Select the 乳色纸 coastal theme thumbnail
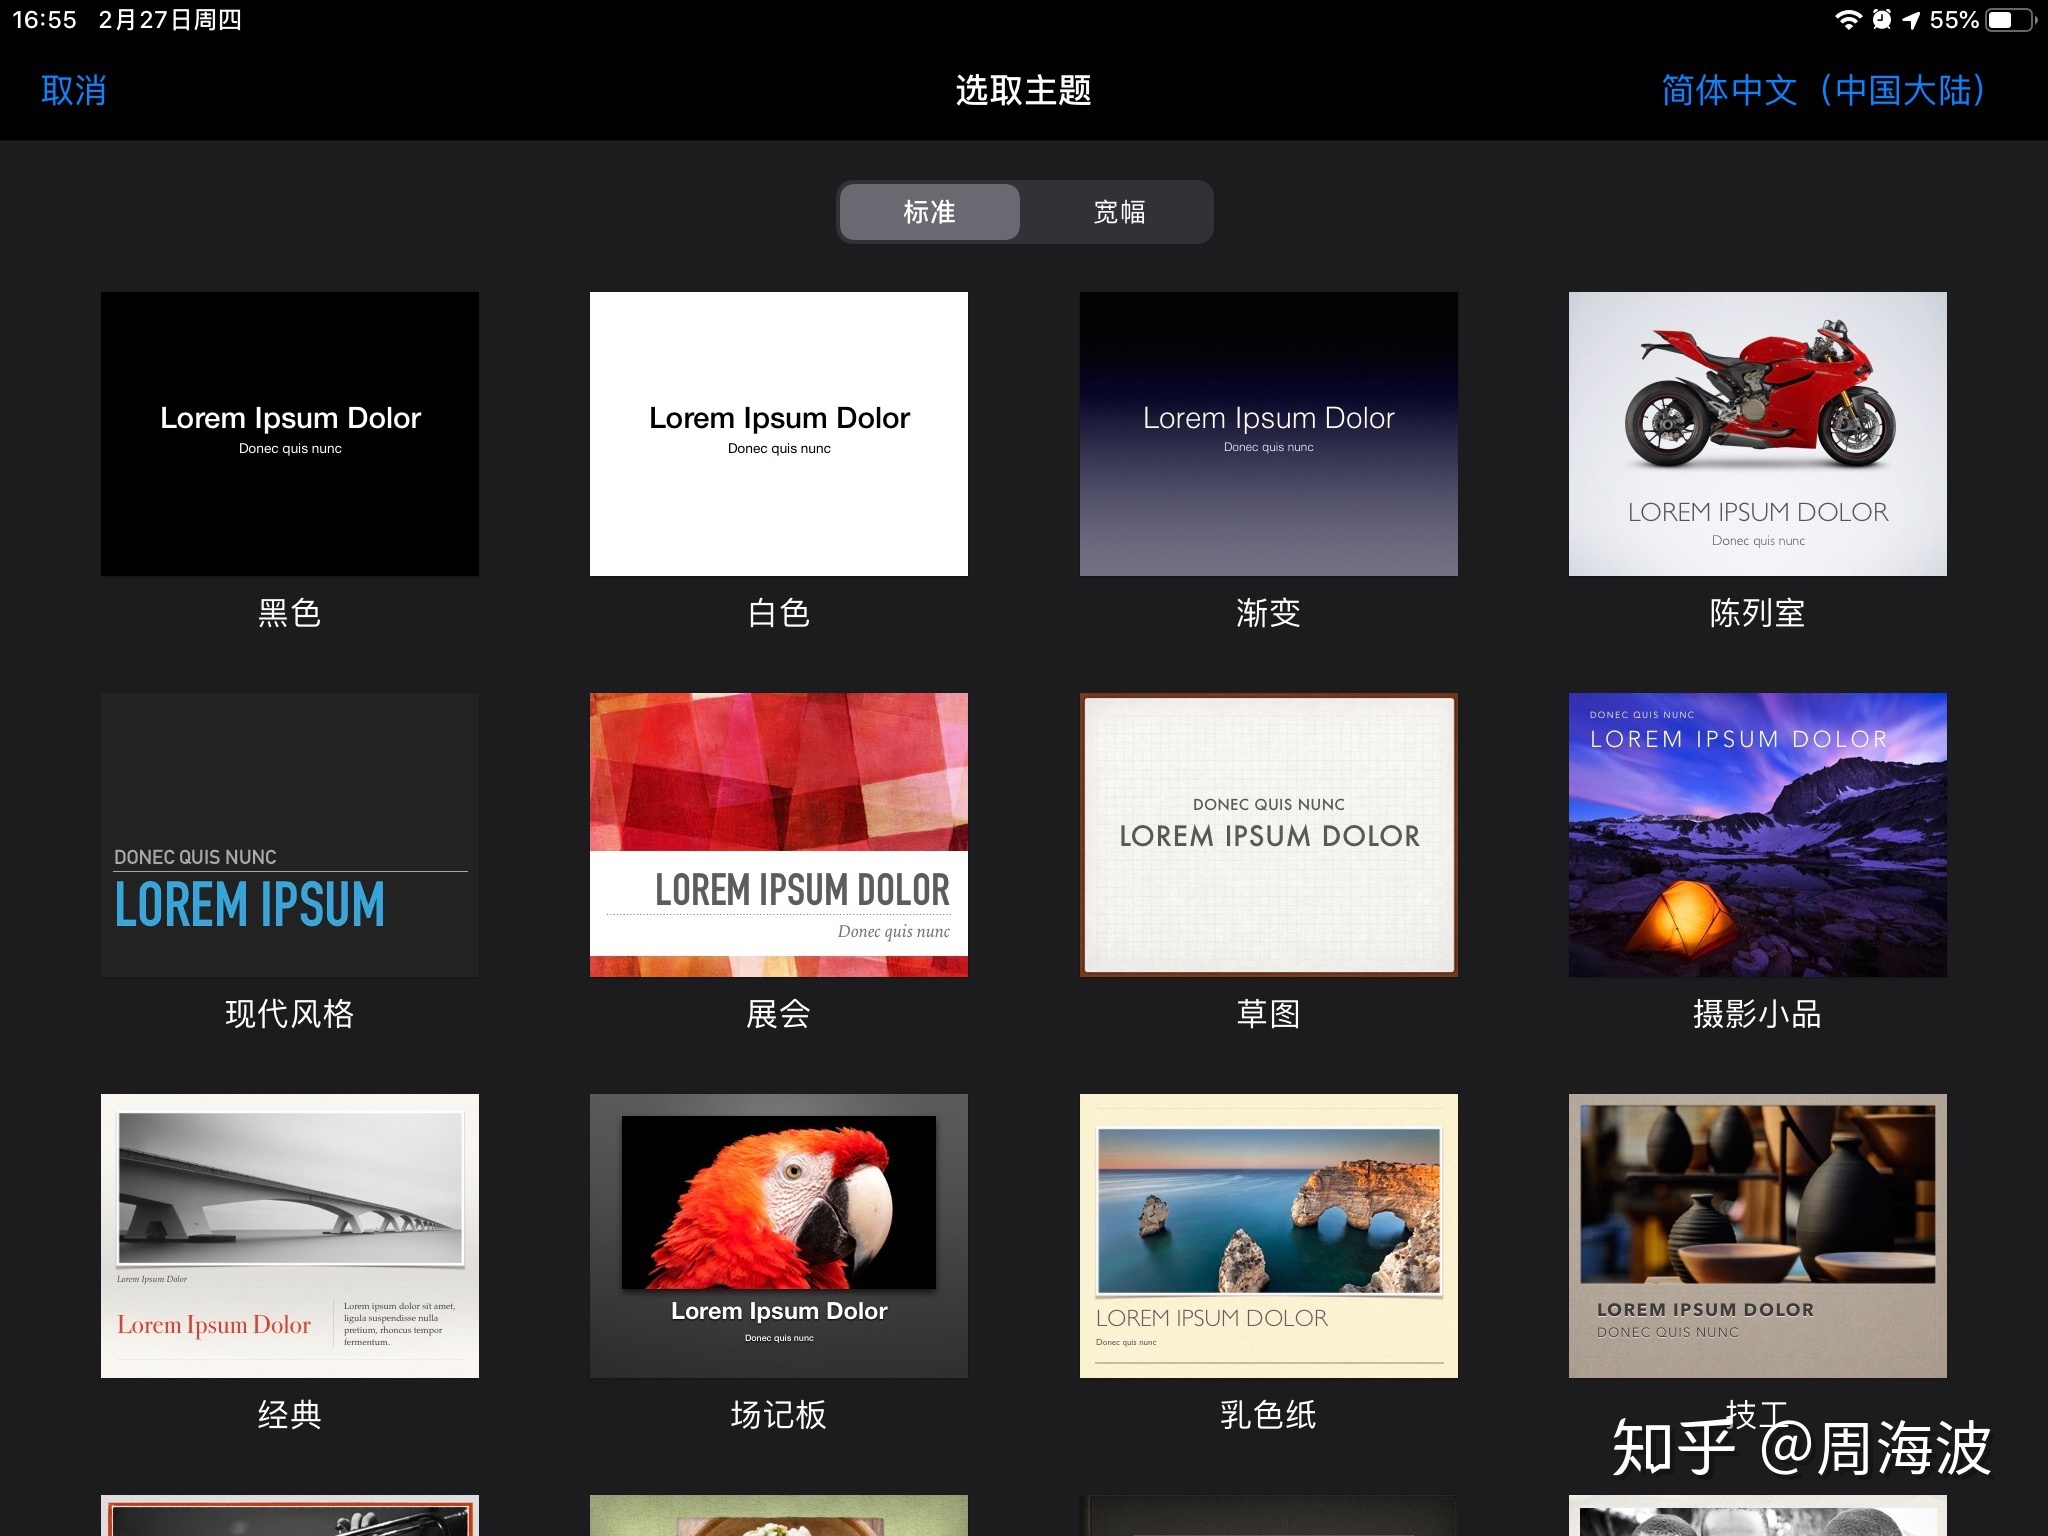 1269,1236
